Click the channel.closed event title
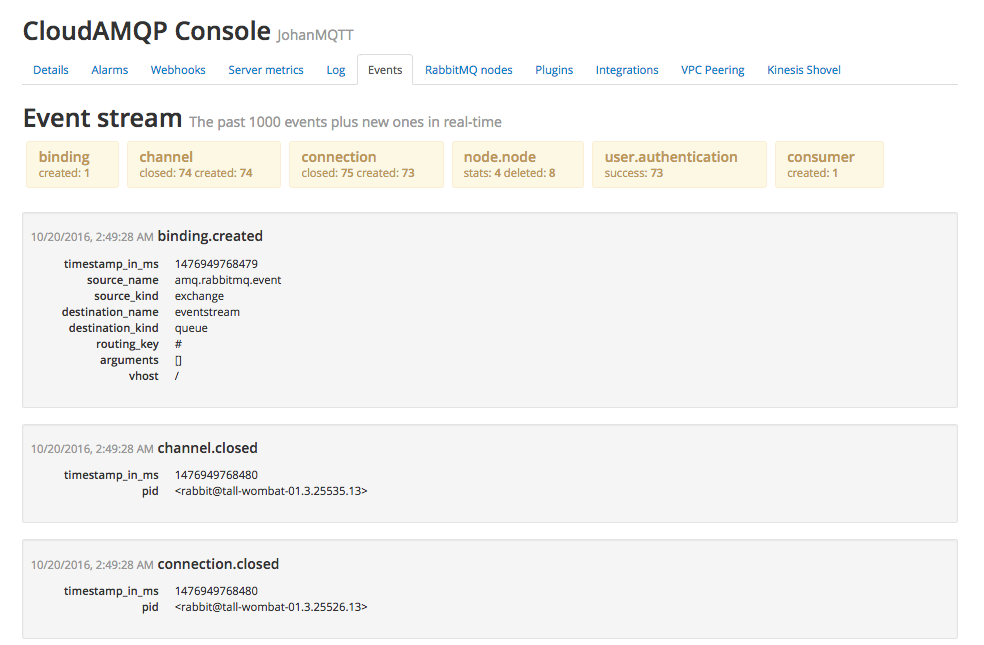 pyautogui.click(x=208, y=448)
